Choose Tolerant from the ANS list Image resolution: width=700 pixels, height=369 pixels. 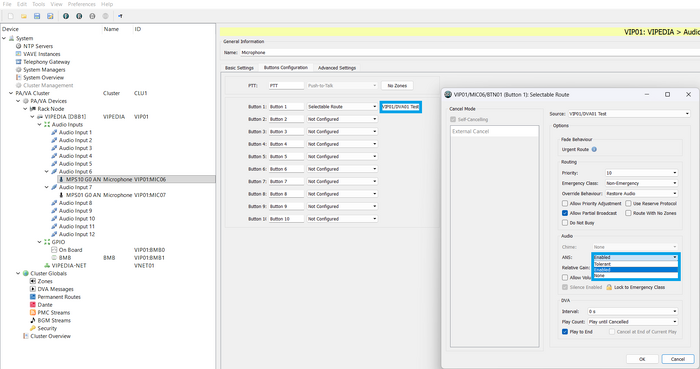coord(636,264)
